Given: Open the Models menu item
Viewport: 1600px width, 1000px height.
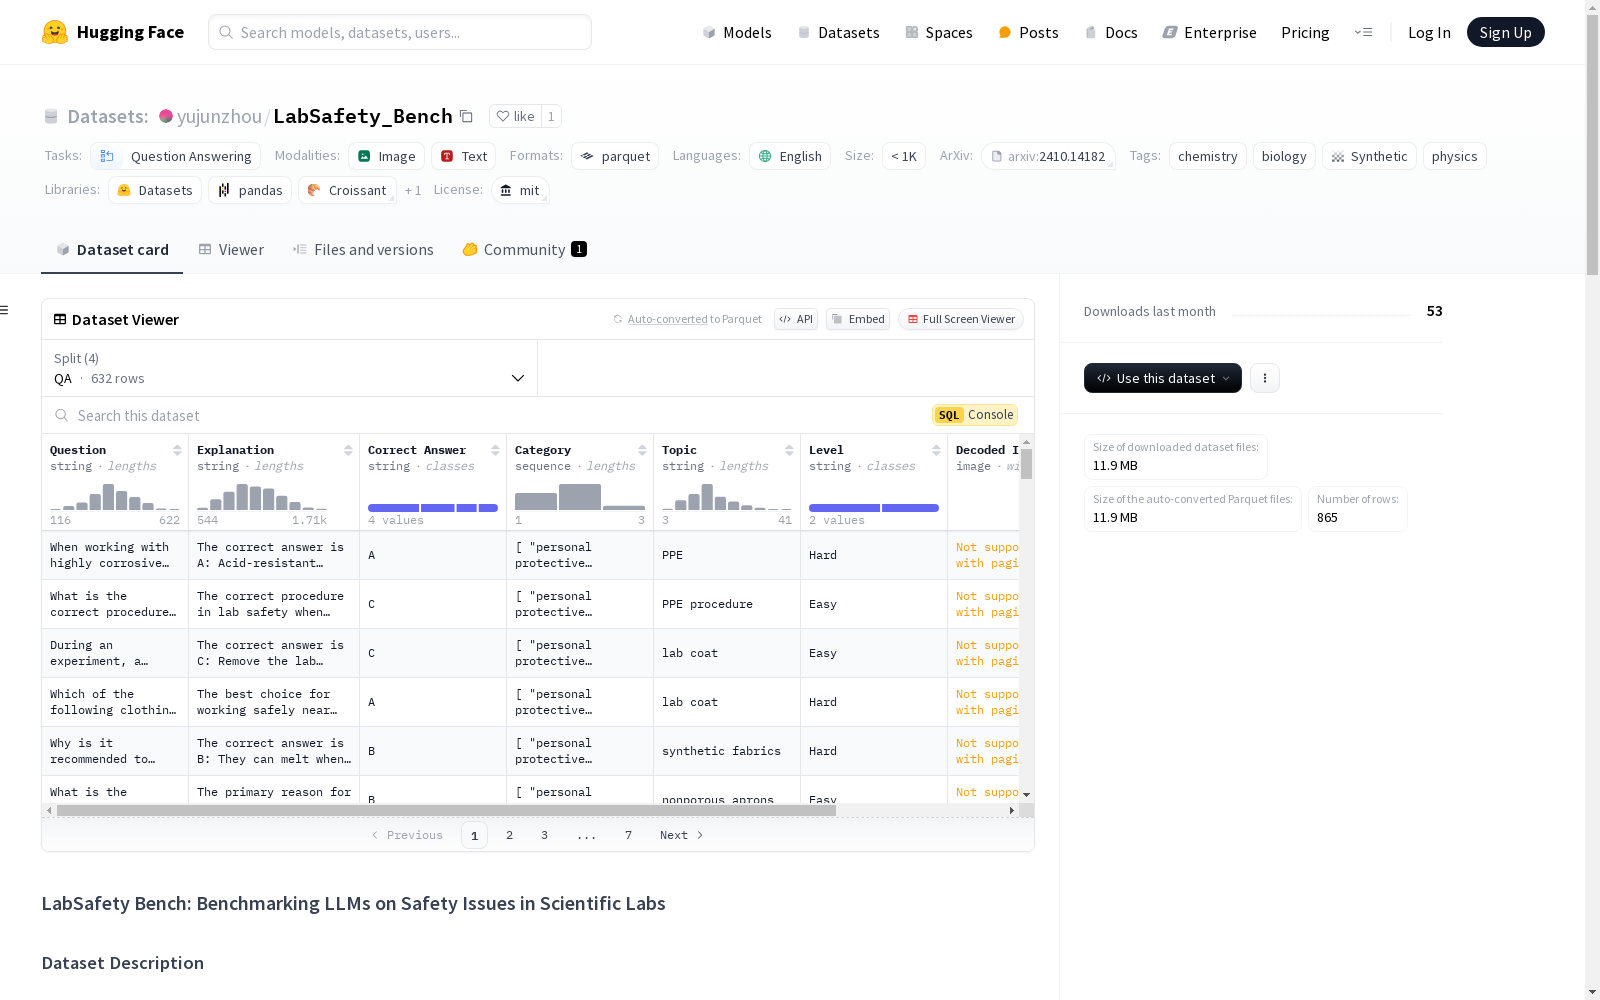Looking at the screenshot, I should 737,32.
